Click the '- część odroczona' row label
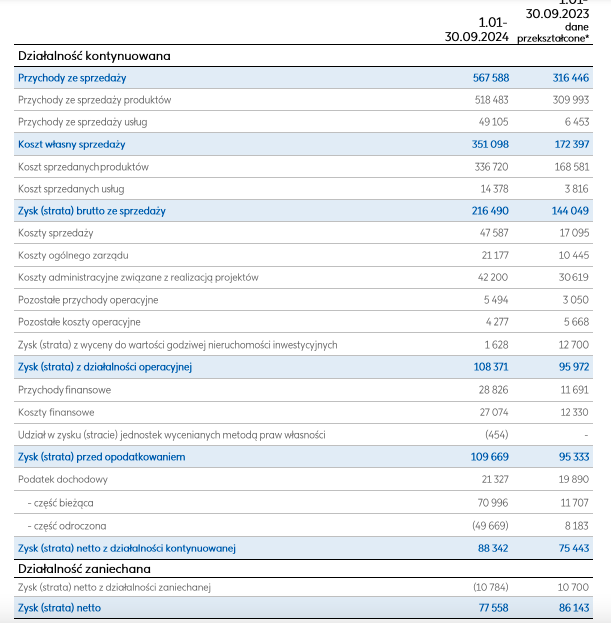Viewport: 611px width, 623px height. pos(67,526)
